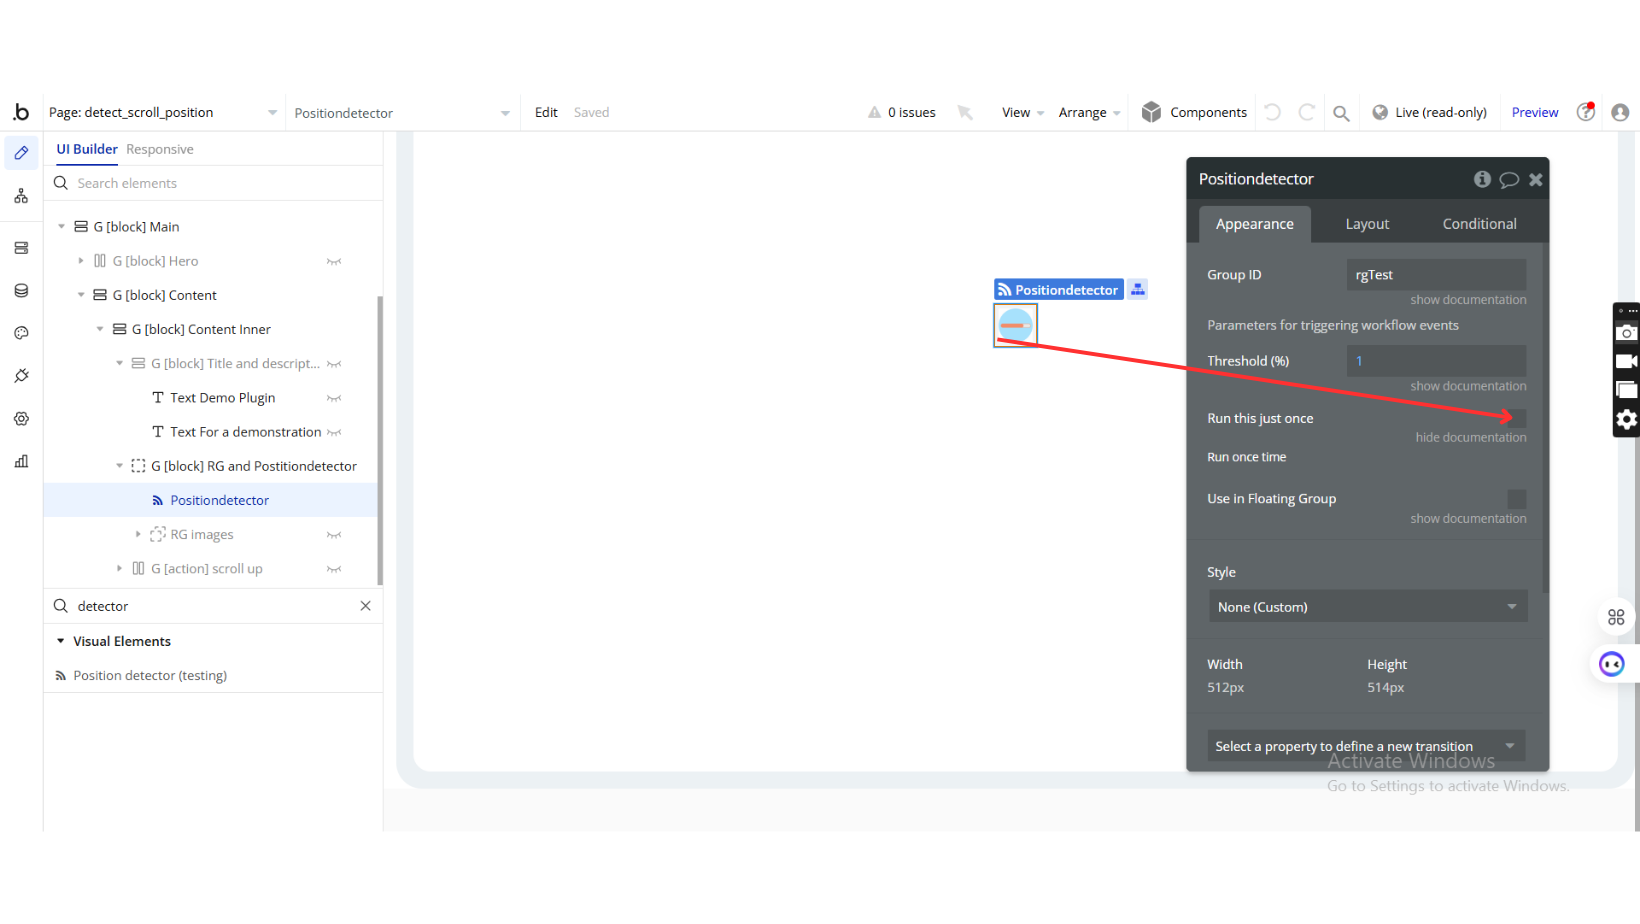1640x924 pixels.
Task: Clear the detector search field
Action: coord(366,606)
